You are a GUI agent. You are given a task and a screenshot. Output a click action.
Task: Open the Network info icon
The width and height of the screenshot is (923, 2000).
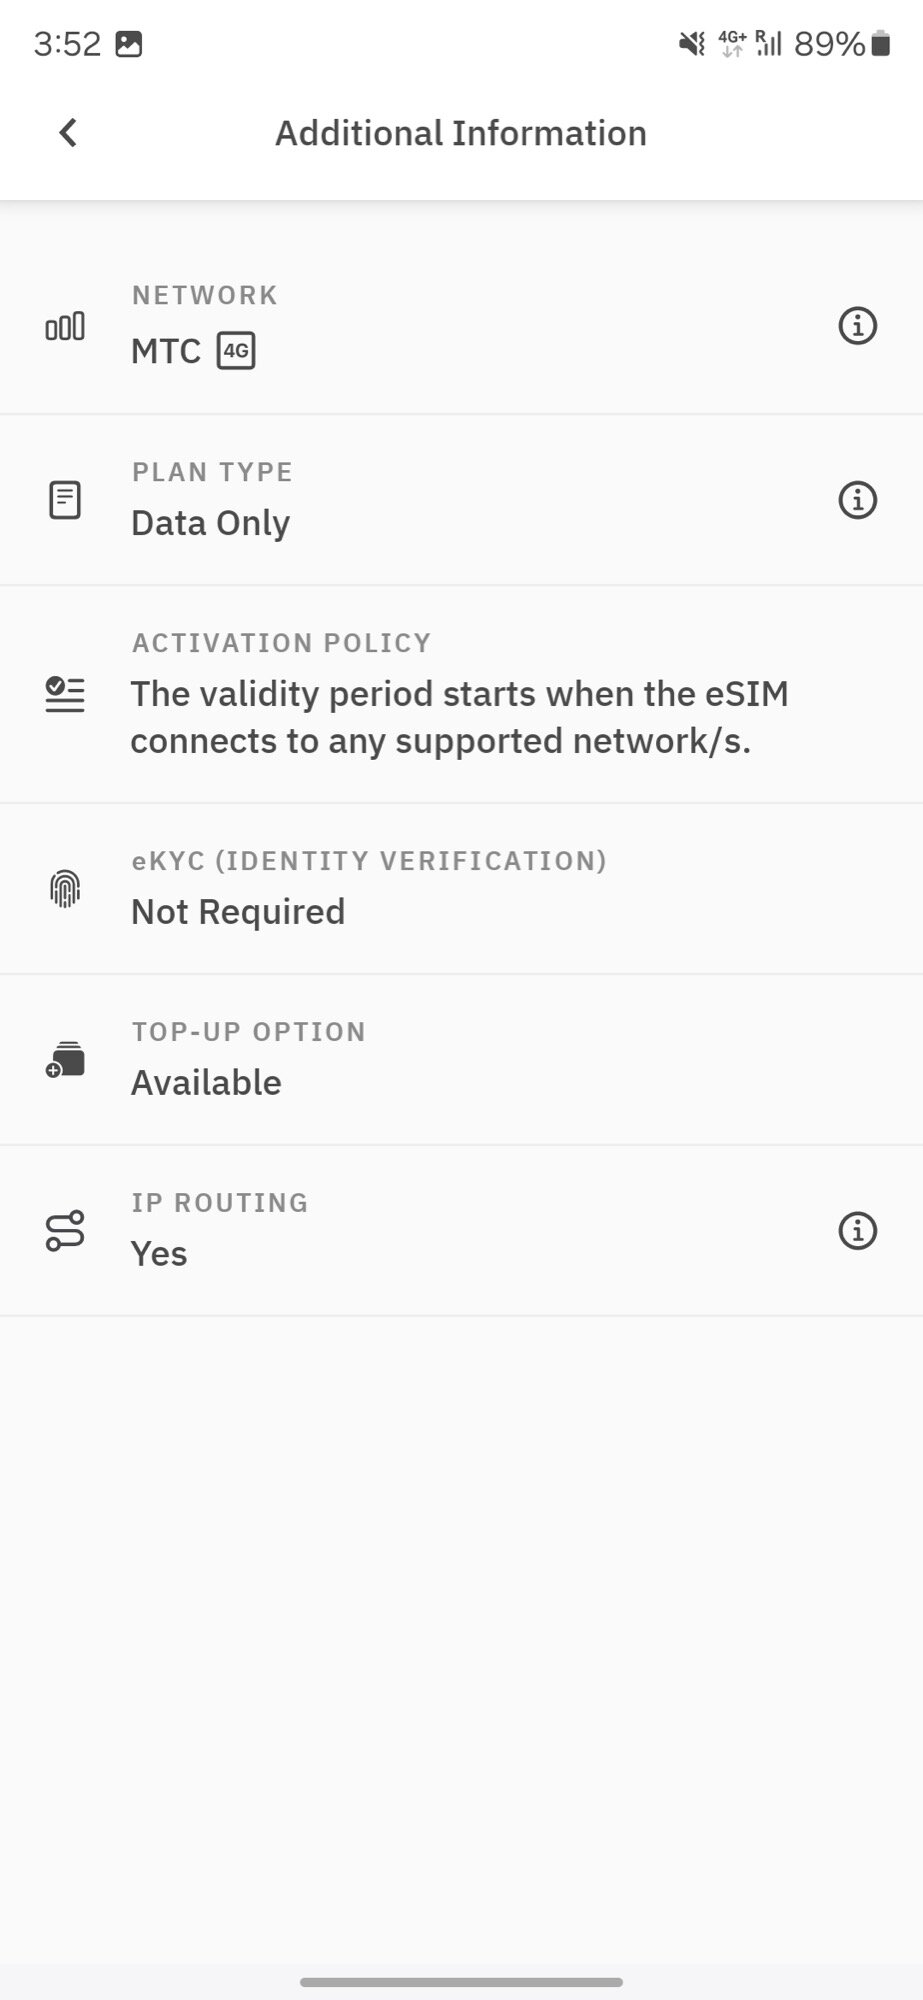pyautogui.click(x=857, y=326)
